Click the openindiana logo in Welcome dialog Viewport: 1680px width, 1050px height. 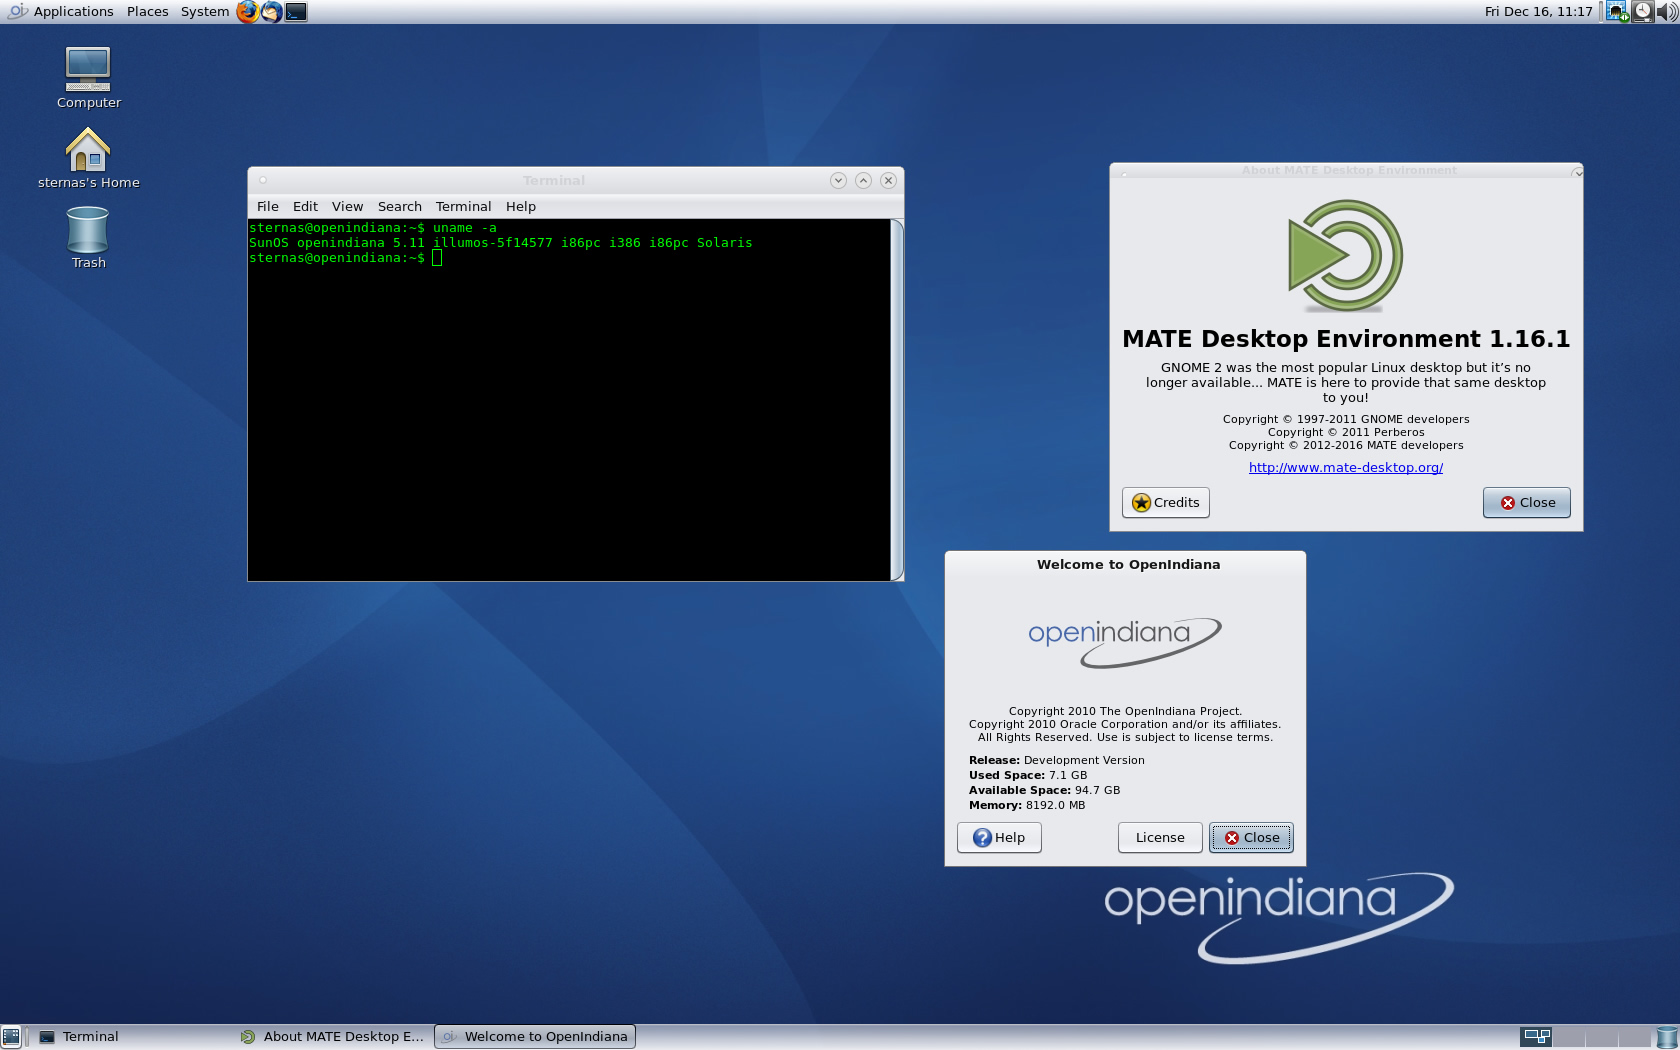[x=1125, y=641]
